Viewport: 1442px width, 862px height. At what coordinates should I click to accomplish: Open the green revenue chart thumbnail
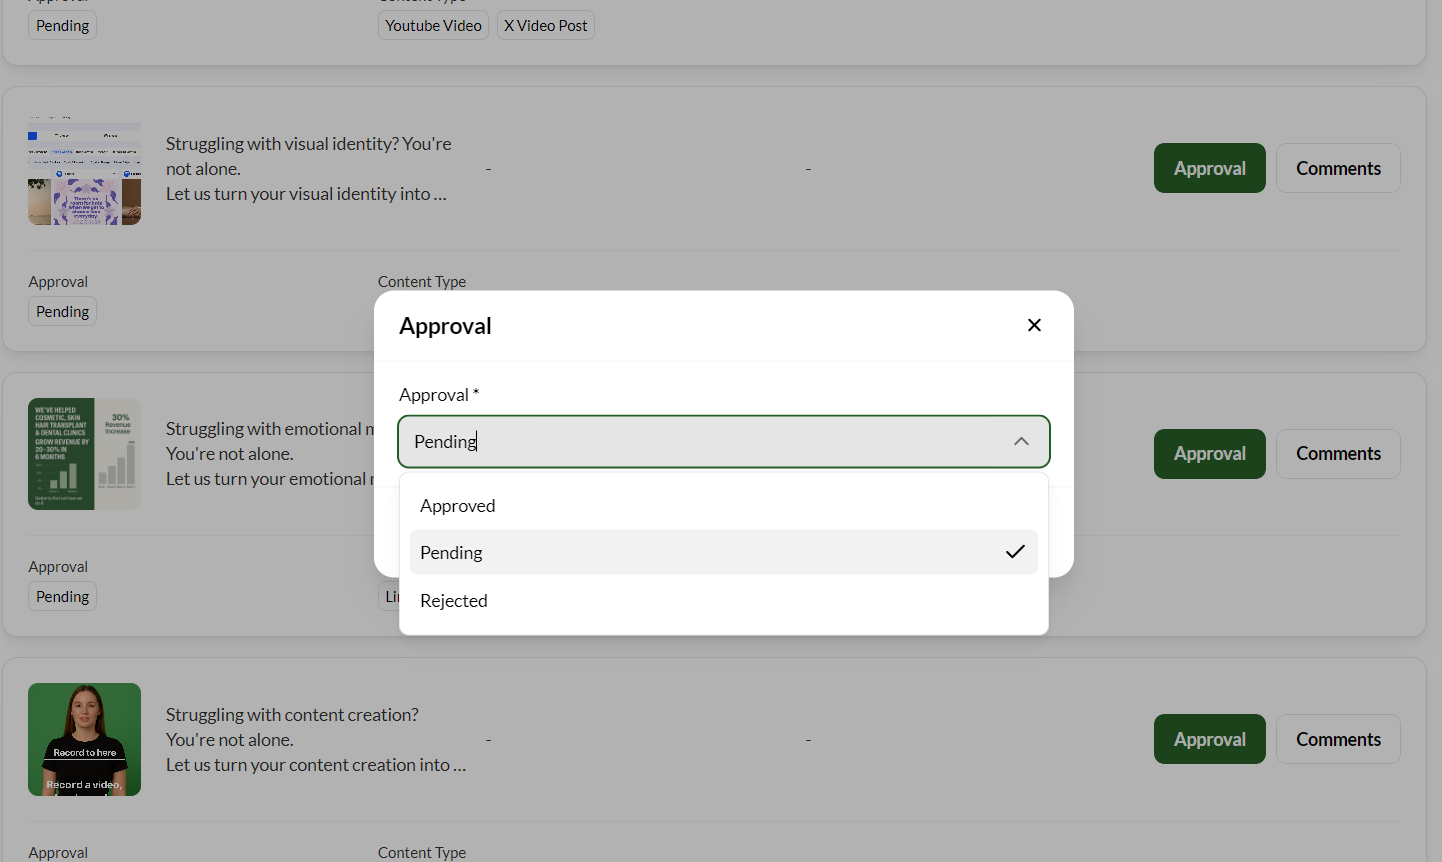click(x=84, y=454)
